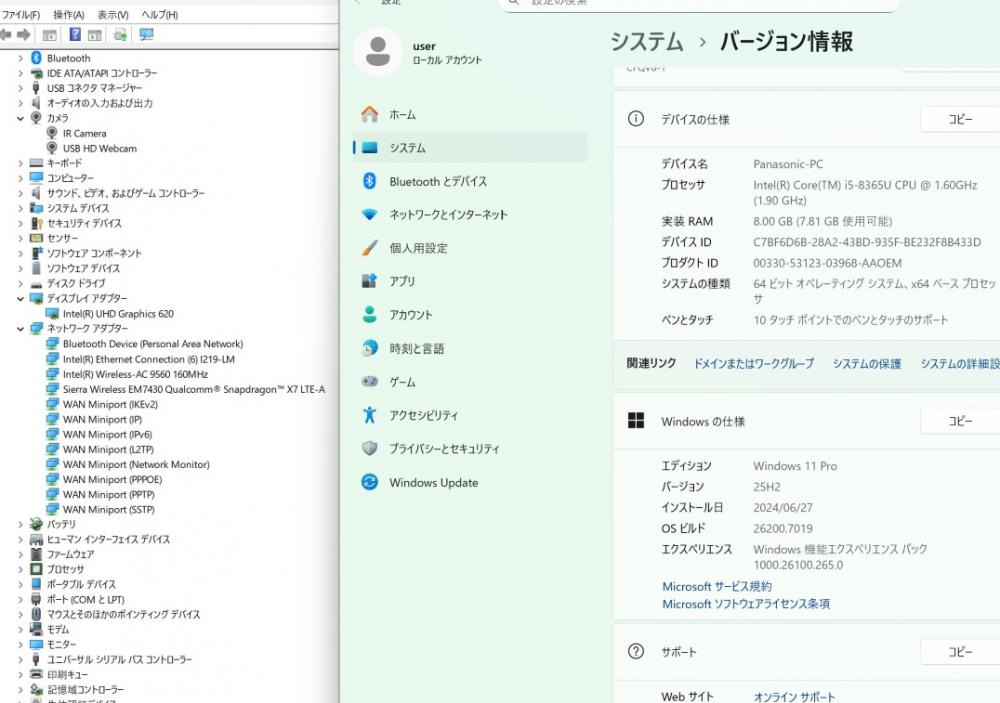Click コピー button for デバイスの仕様

(x=958, y=119)
